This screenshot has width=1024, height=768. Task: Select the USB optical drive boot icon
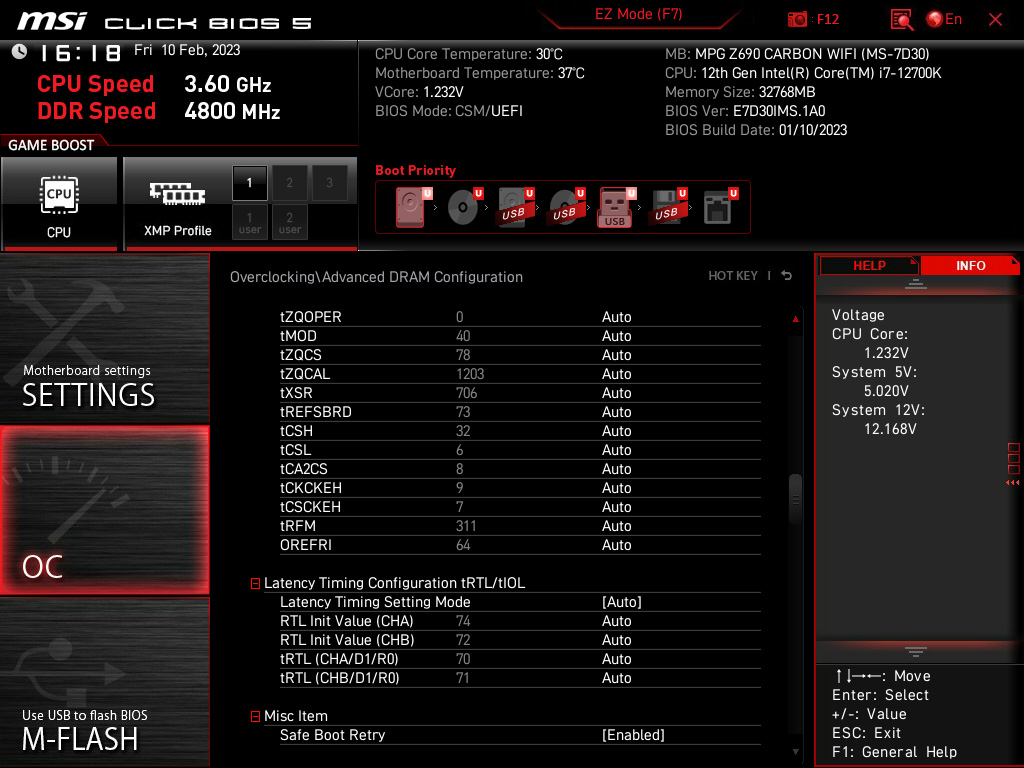point(566,207)
